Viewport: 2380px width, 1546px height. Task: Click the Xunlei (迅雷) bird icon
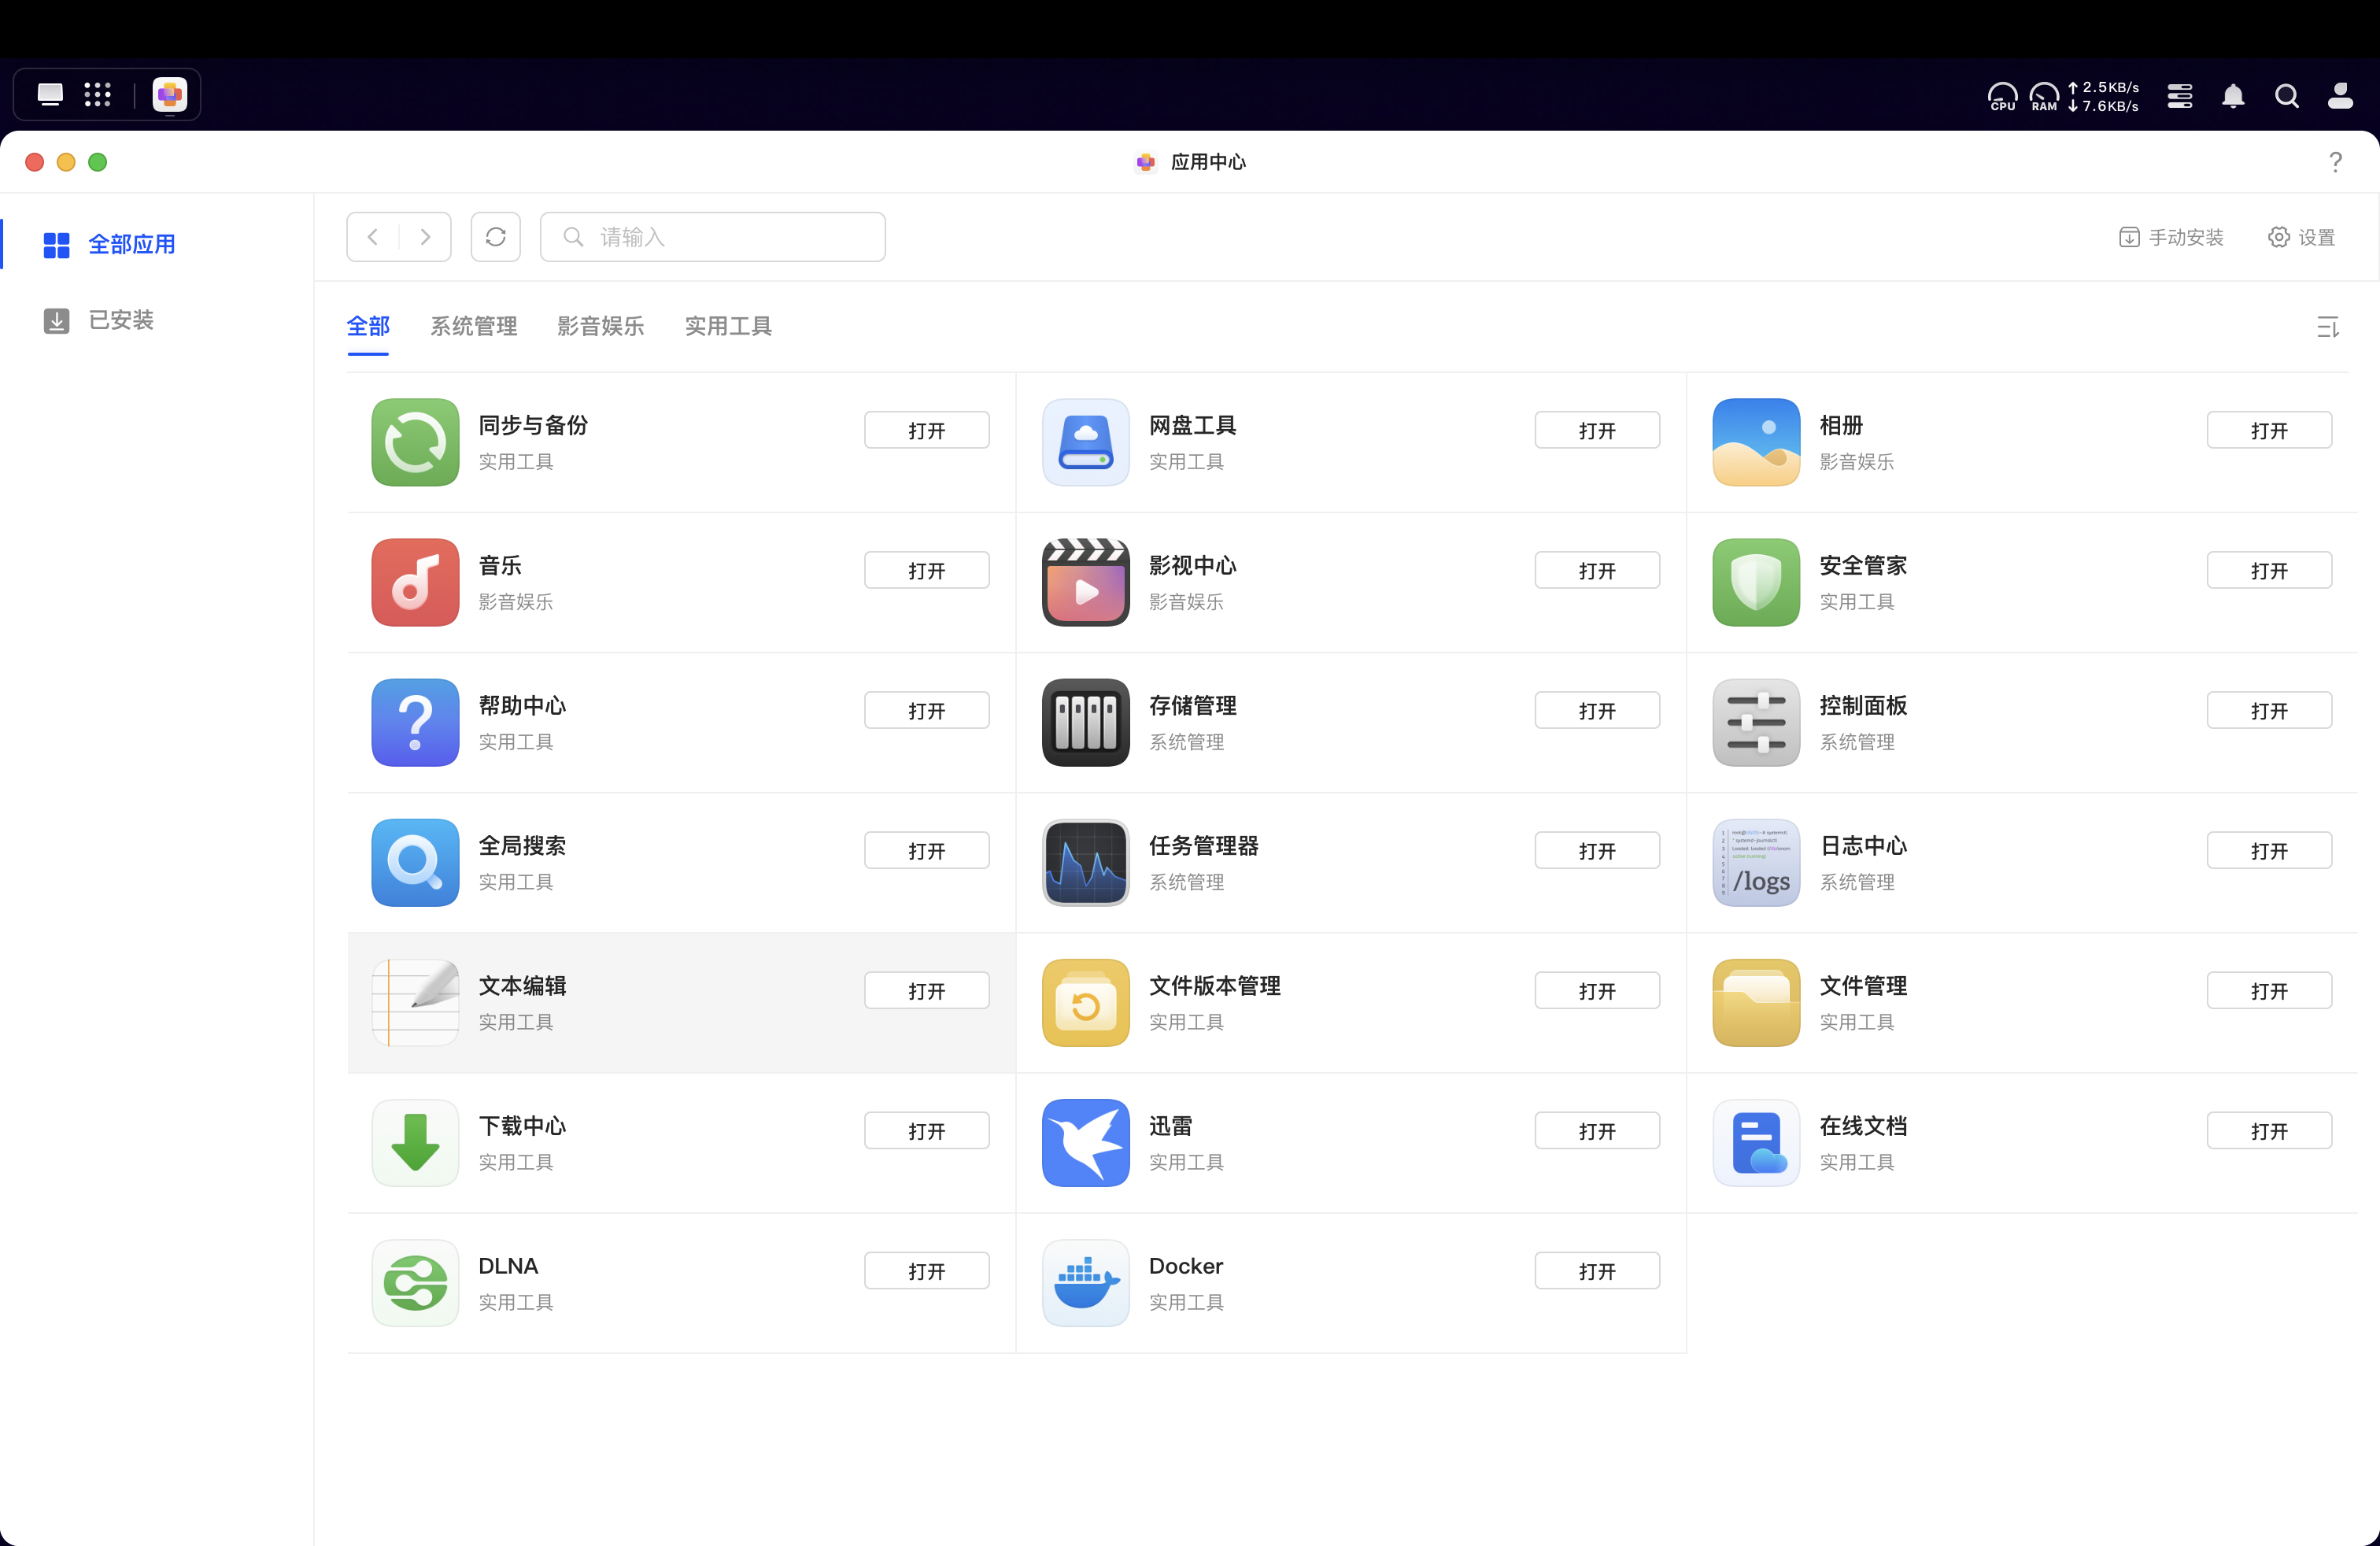pyautogui.click(x=1085, y=1143)
